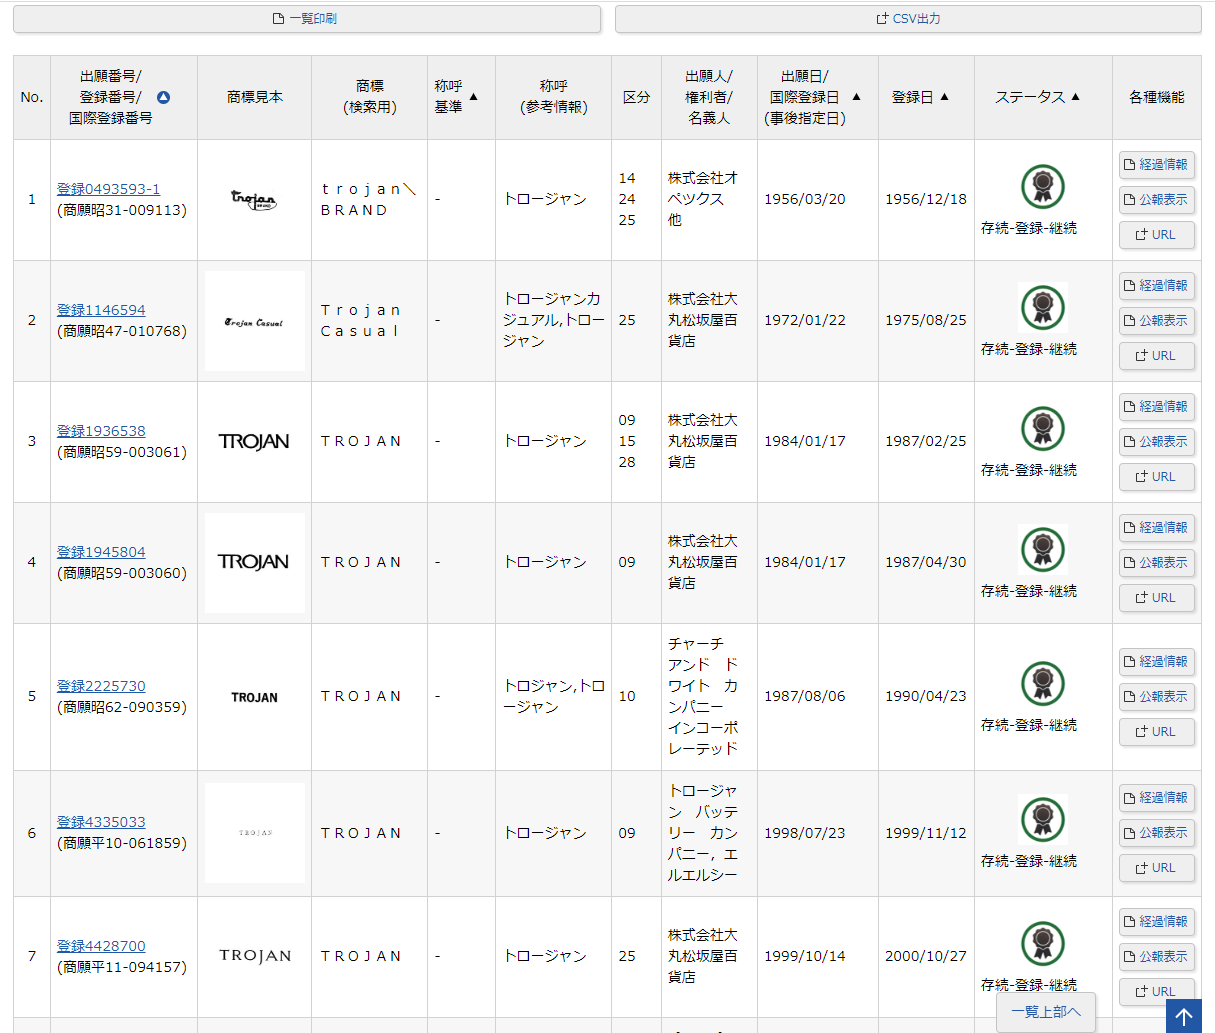Image resolution: width=1215 pixels, height=1033 pixels.
Task: Click status medal icon for 登録4428700
Action: [1043, 944]
